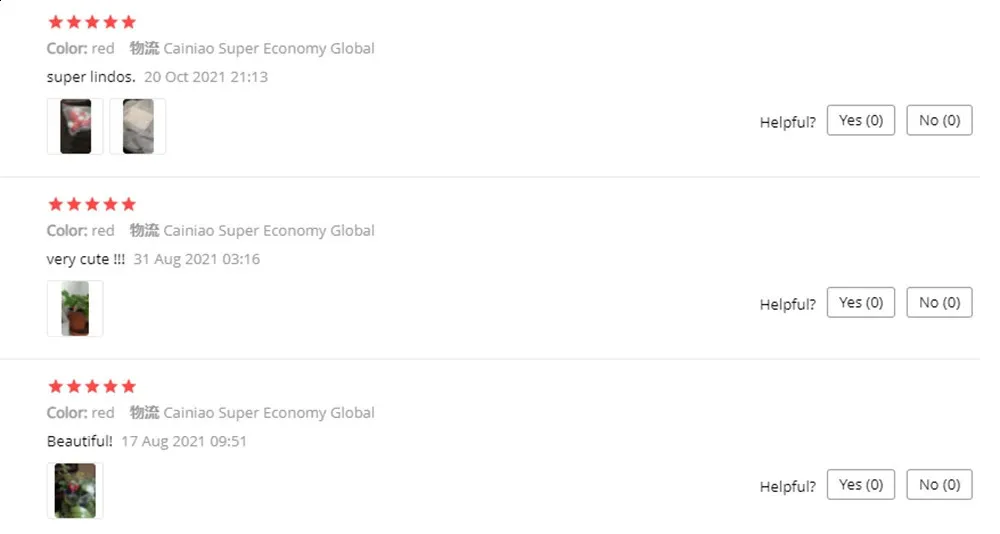
Task: Click the five stars above 'very cute !!!'
Action: (x=92, y=204)
